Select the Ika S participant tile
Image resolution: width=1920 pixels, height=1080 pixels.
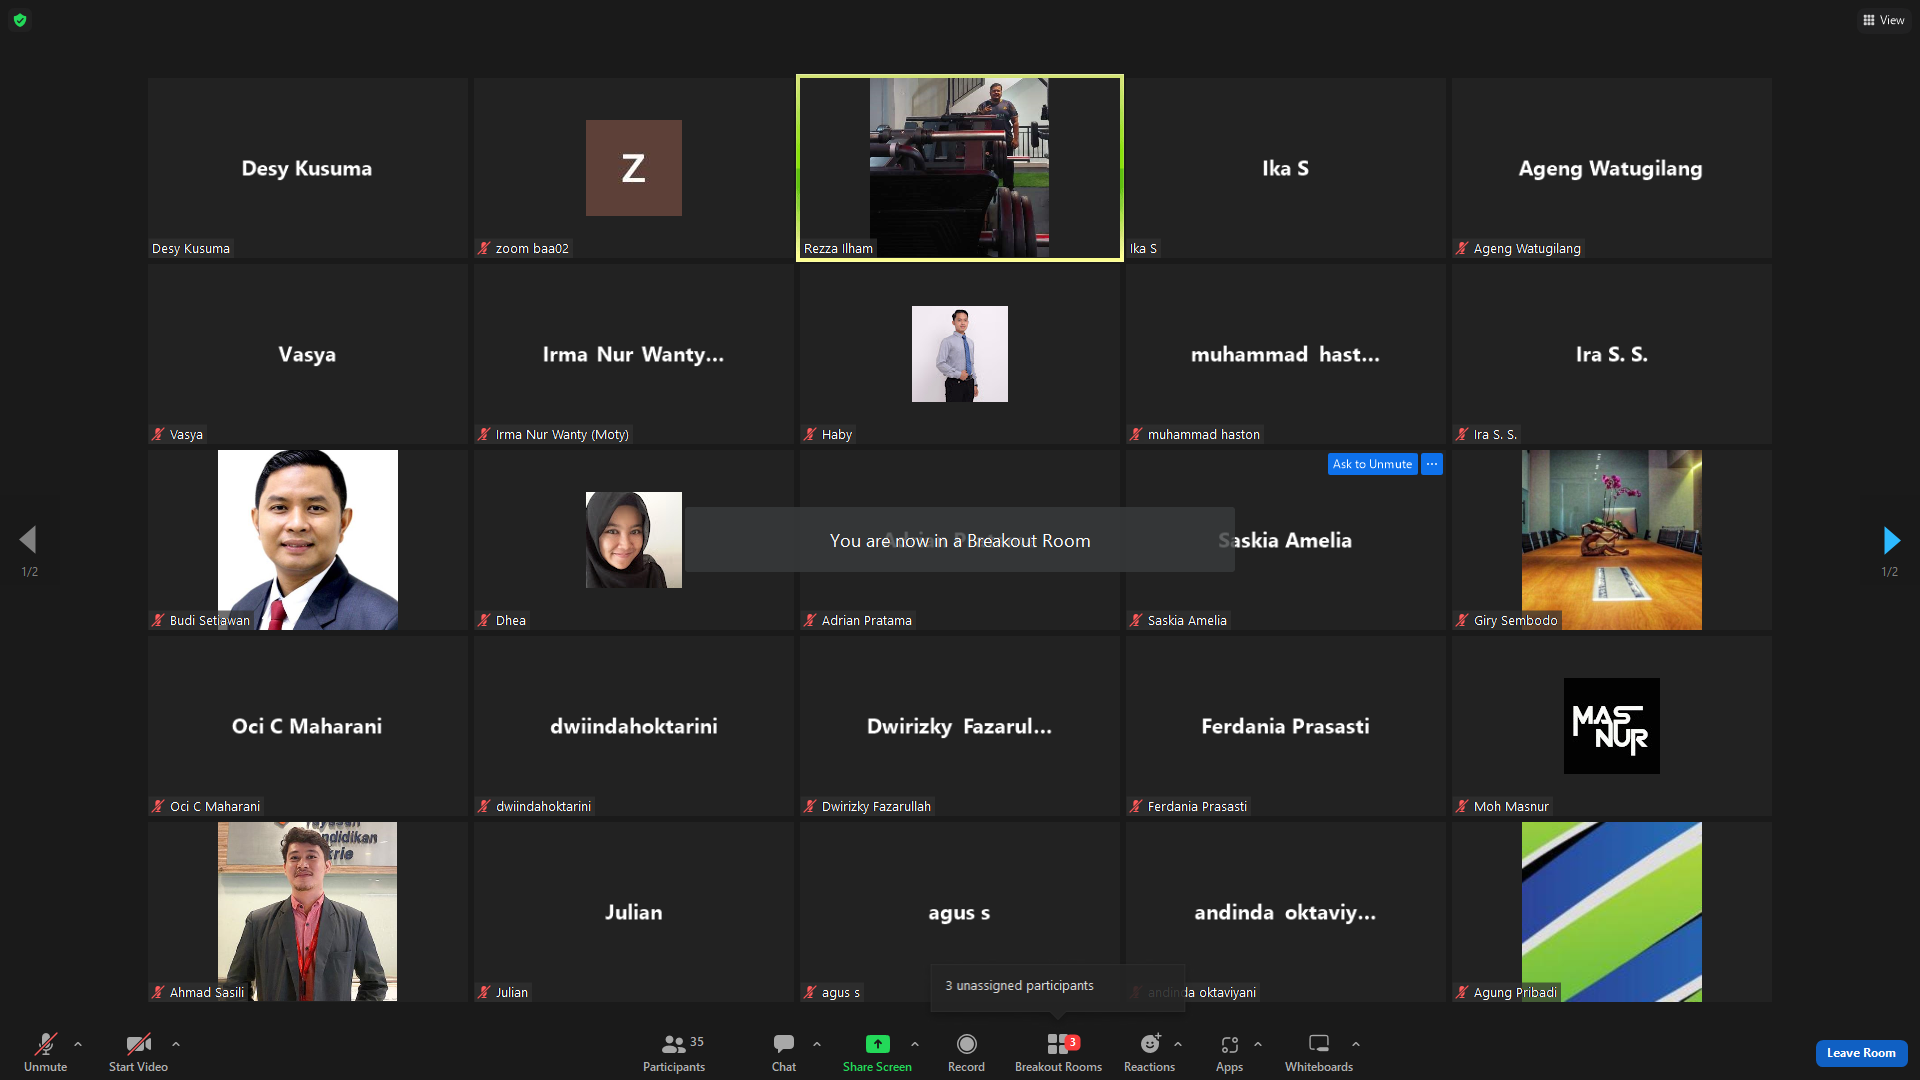tap(1286, 168)
